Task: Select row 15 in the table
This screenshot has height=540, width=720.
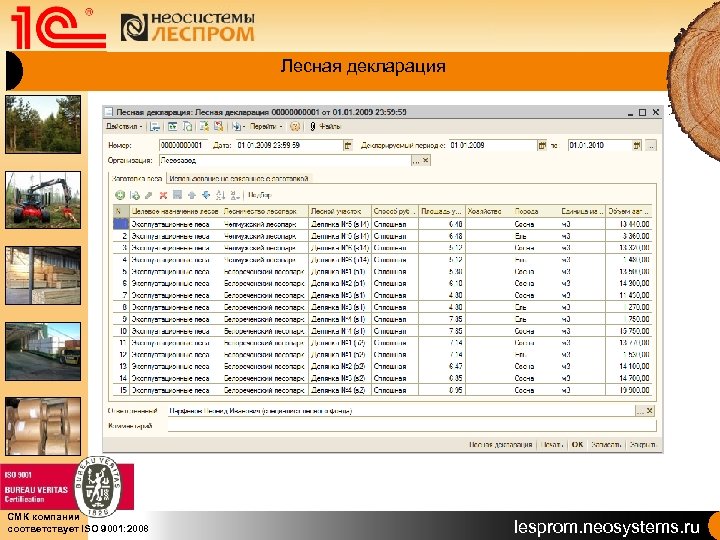Action: pyautogui.click(x=382, y=390)
